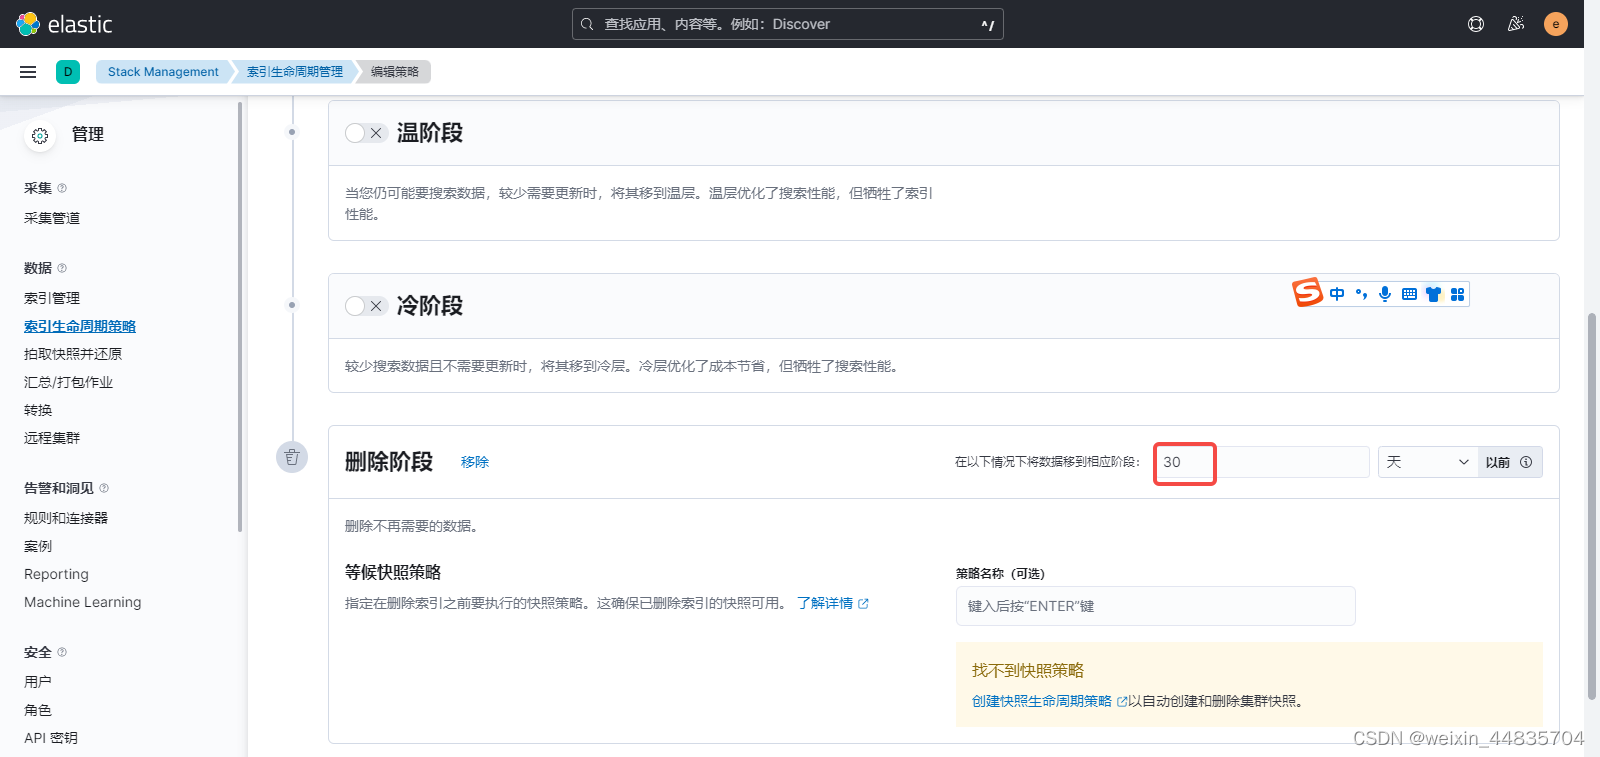Click the page vertical scrollbar
Screen dimensions: 1600x757
pos(1592,506)
